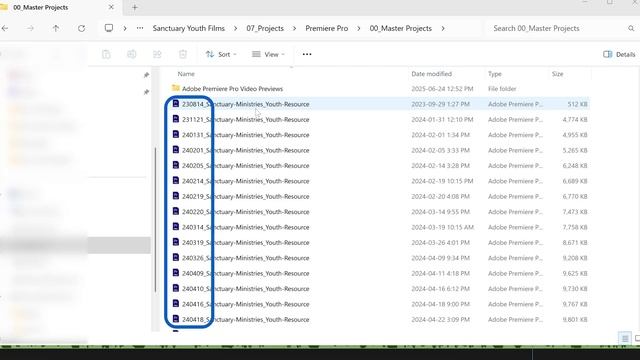Screen dimensions: 640x360
Task: Click the file icon of 240131 project
Action: 176,135
